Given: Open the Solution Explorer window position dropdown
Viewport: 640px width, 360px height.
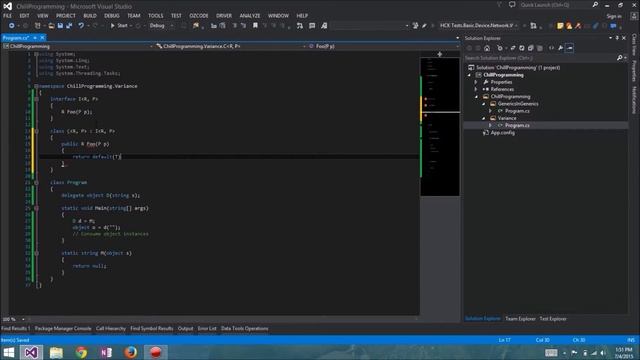Looking at the screenshot, I should [x=611, y=38].
